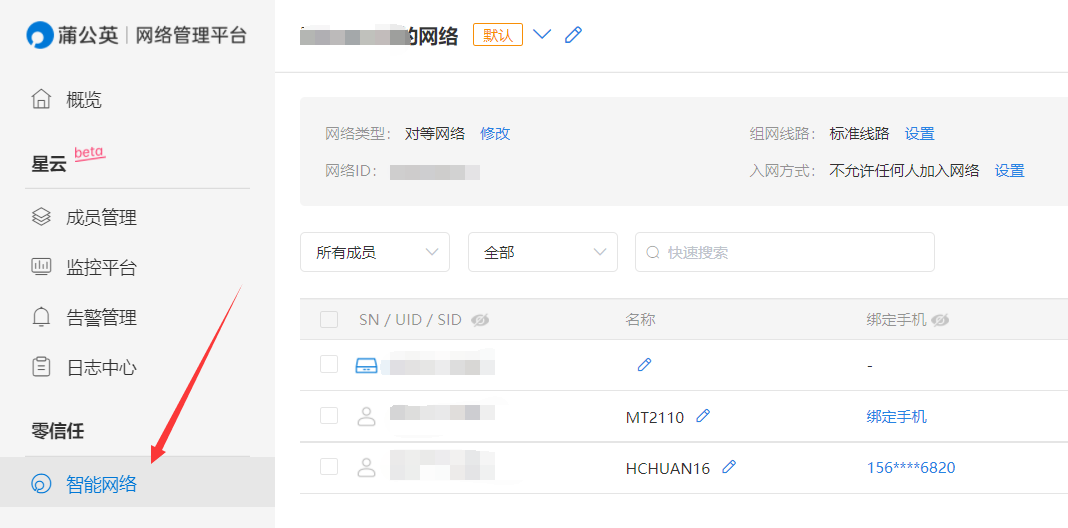
Task: Click the MT2110 name text
Action: pos(655,417)
